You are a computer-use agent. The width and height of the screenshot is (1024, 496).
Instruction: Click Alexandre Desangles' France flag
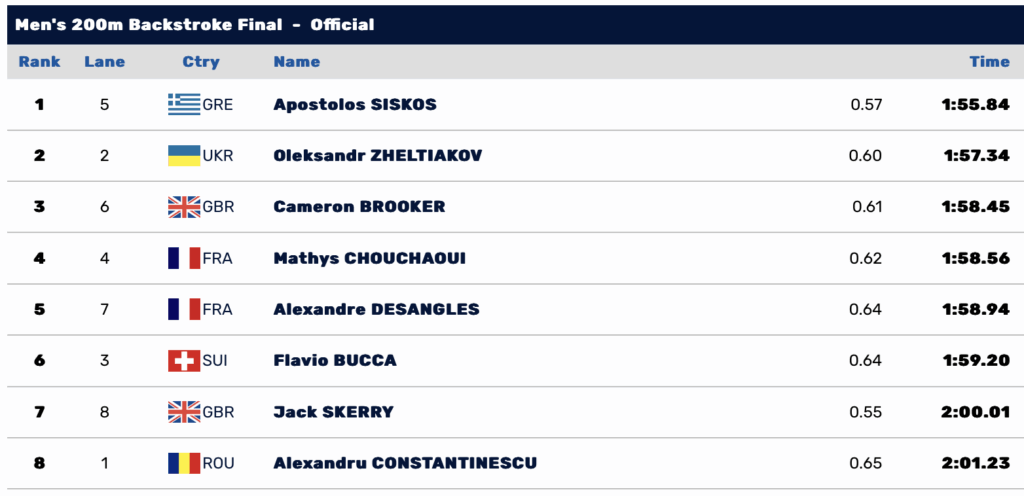[184, 309]
